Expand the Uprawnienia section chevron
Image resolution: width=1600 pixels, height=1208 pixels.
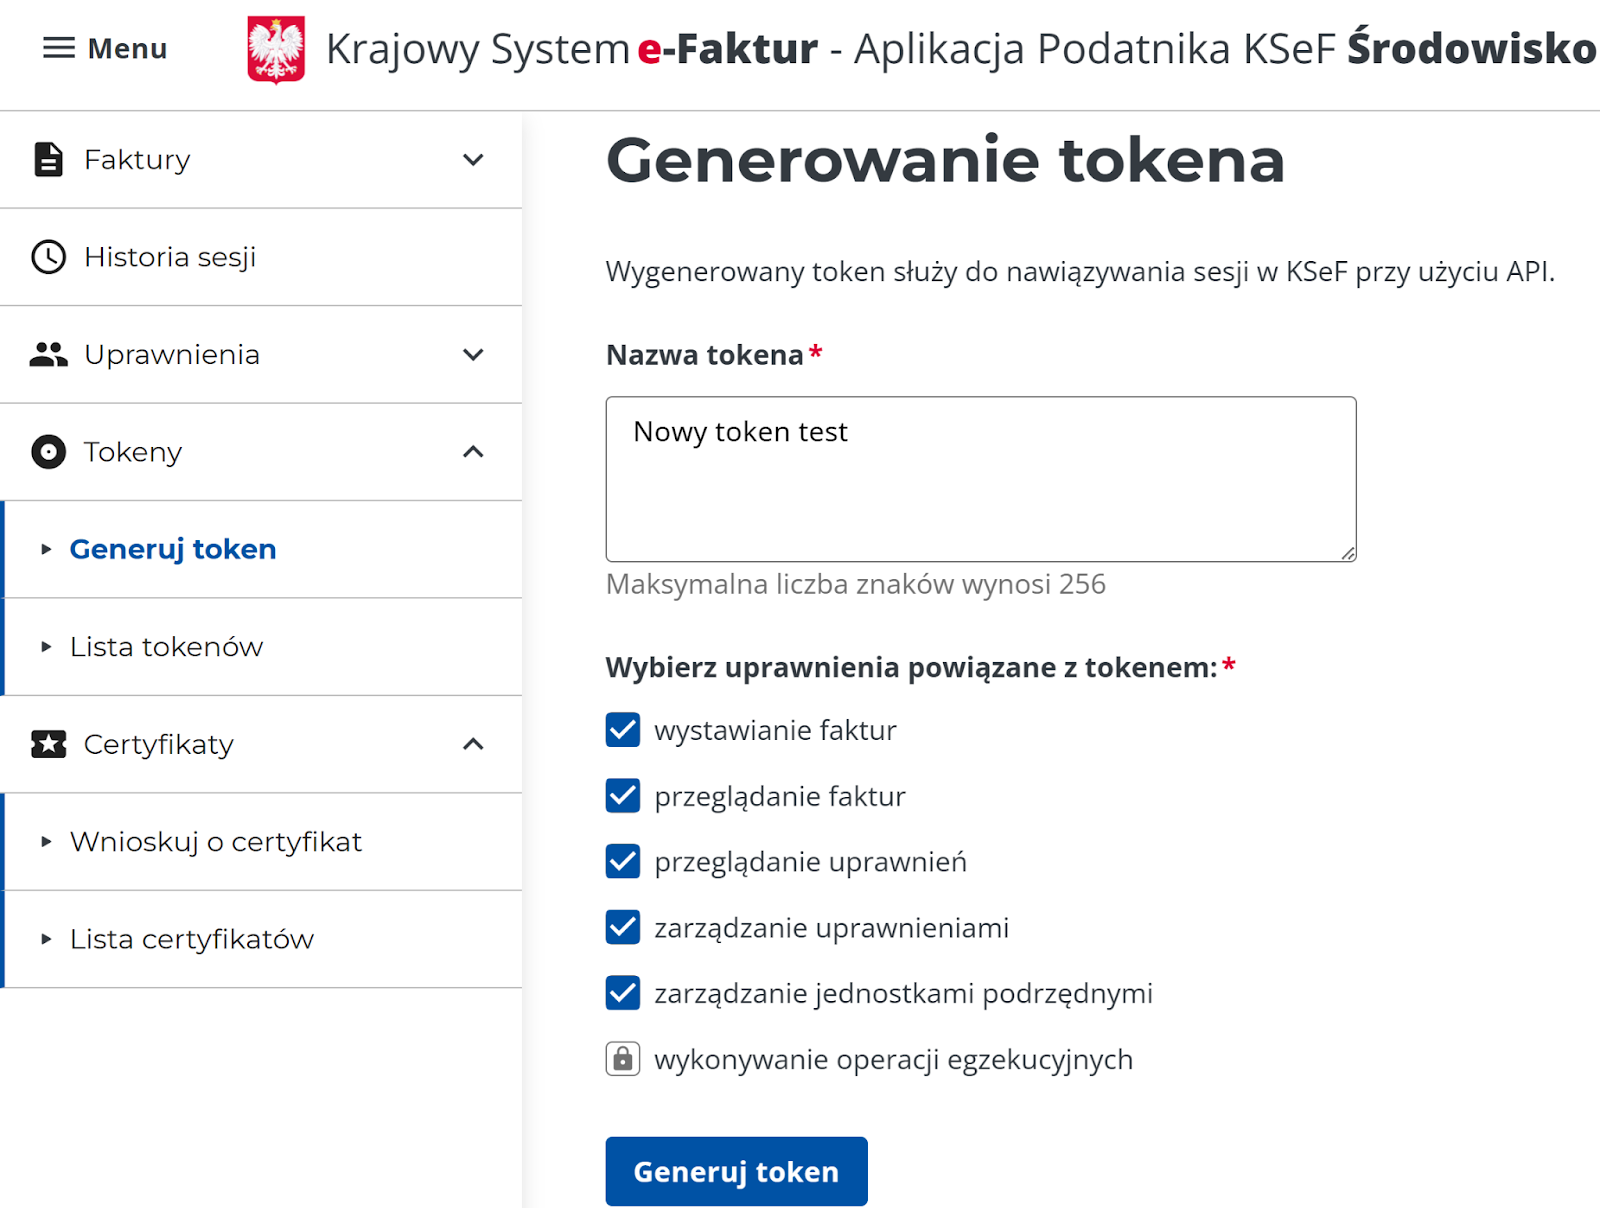click(473, 355)
